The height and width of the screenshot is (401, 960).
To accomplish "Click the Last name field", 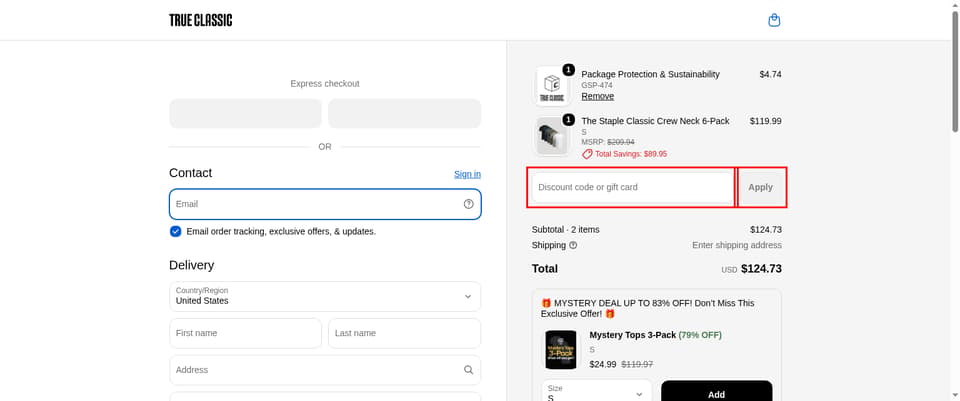I will pos(405,333).
